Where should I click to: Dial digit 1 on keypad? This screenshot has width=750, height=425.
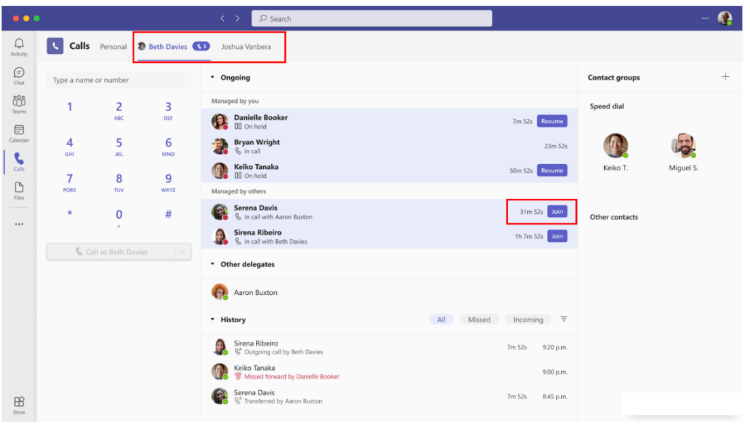pyautogui.click(x=70, y=107)
